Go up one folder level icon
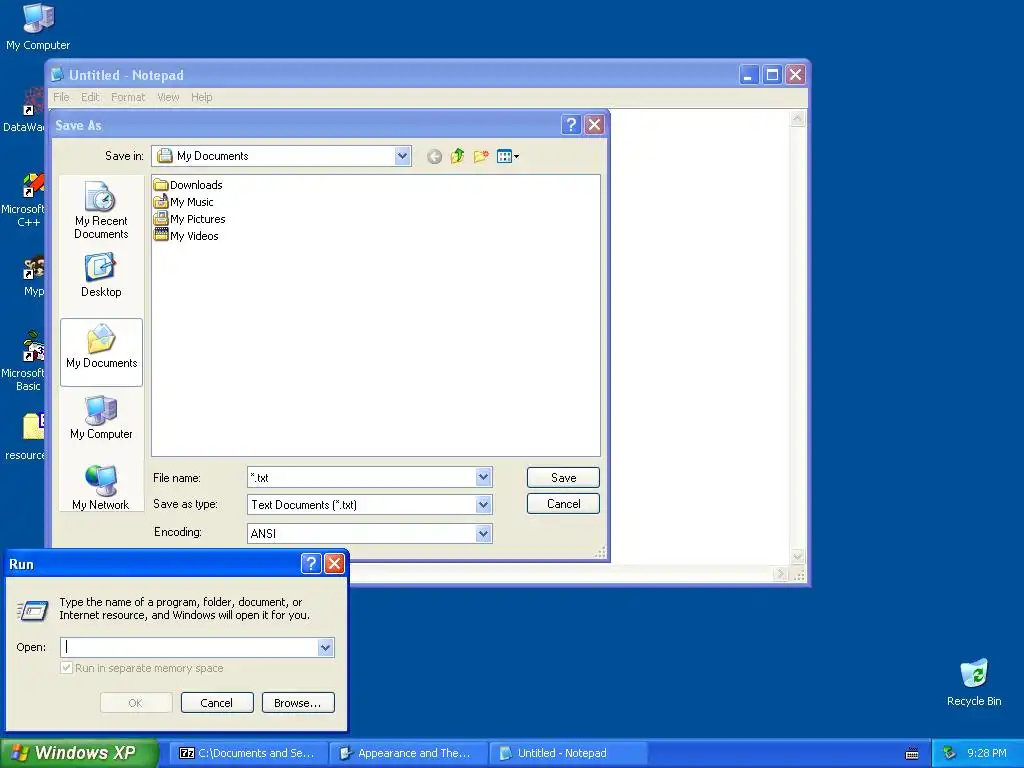The height and width of the screenshot is (768, 1024). pos(458,156)
